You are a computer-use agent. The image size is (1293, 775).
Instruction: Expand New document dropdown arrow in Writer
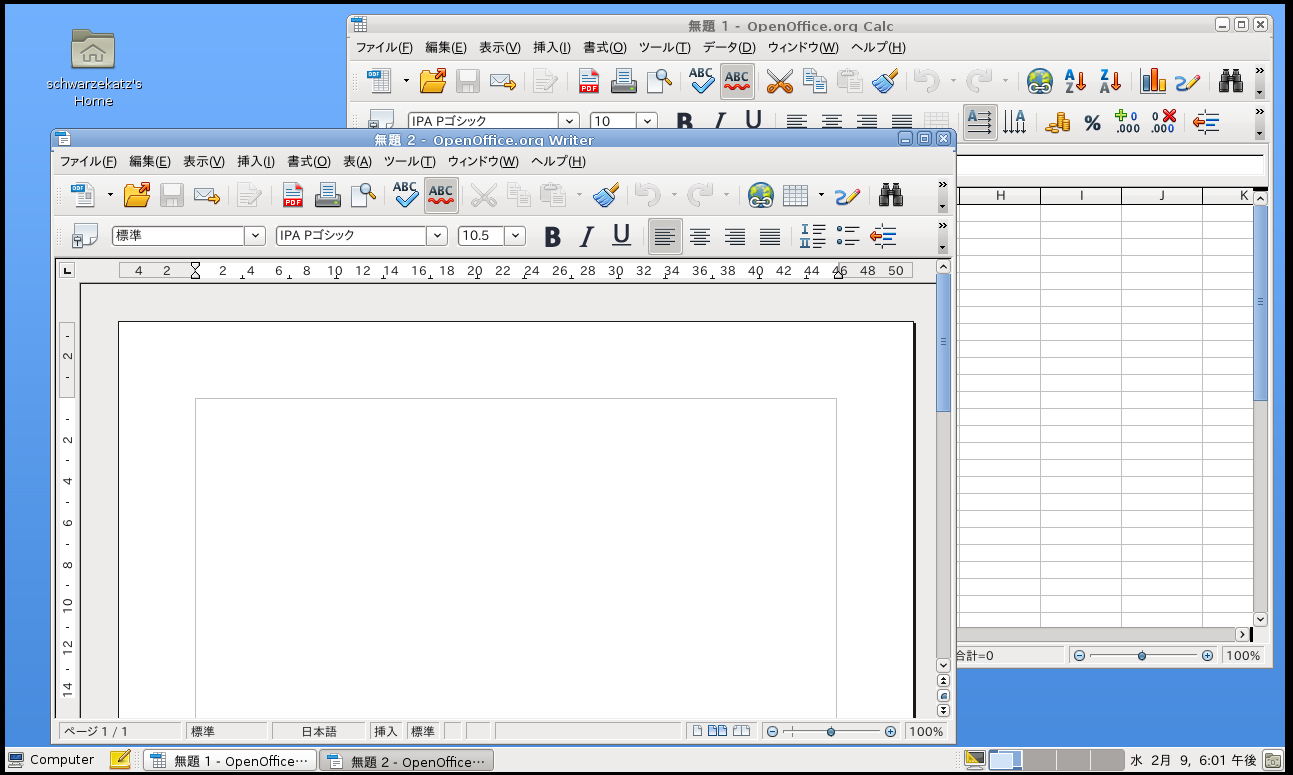pos(110,194)
